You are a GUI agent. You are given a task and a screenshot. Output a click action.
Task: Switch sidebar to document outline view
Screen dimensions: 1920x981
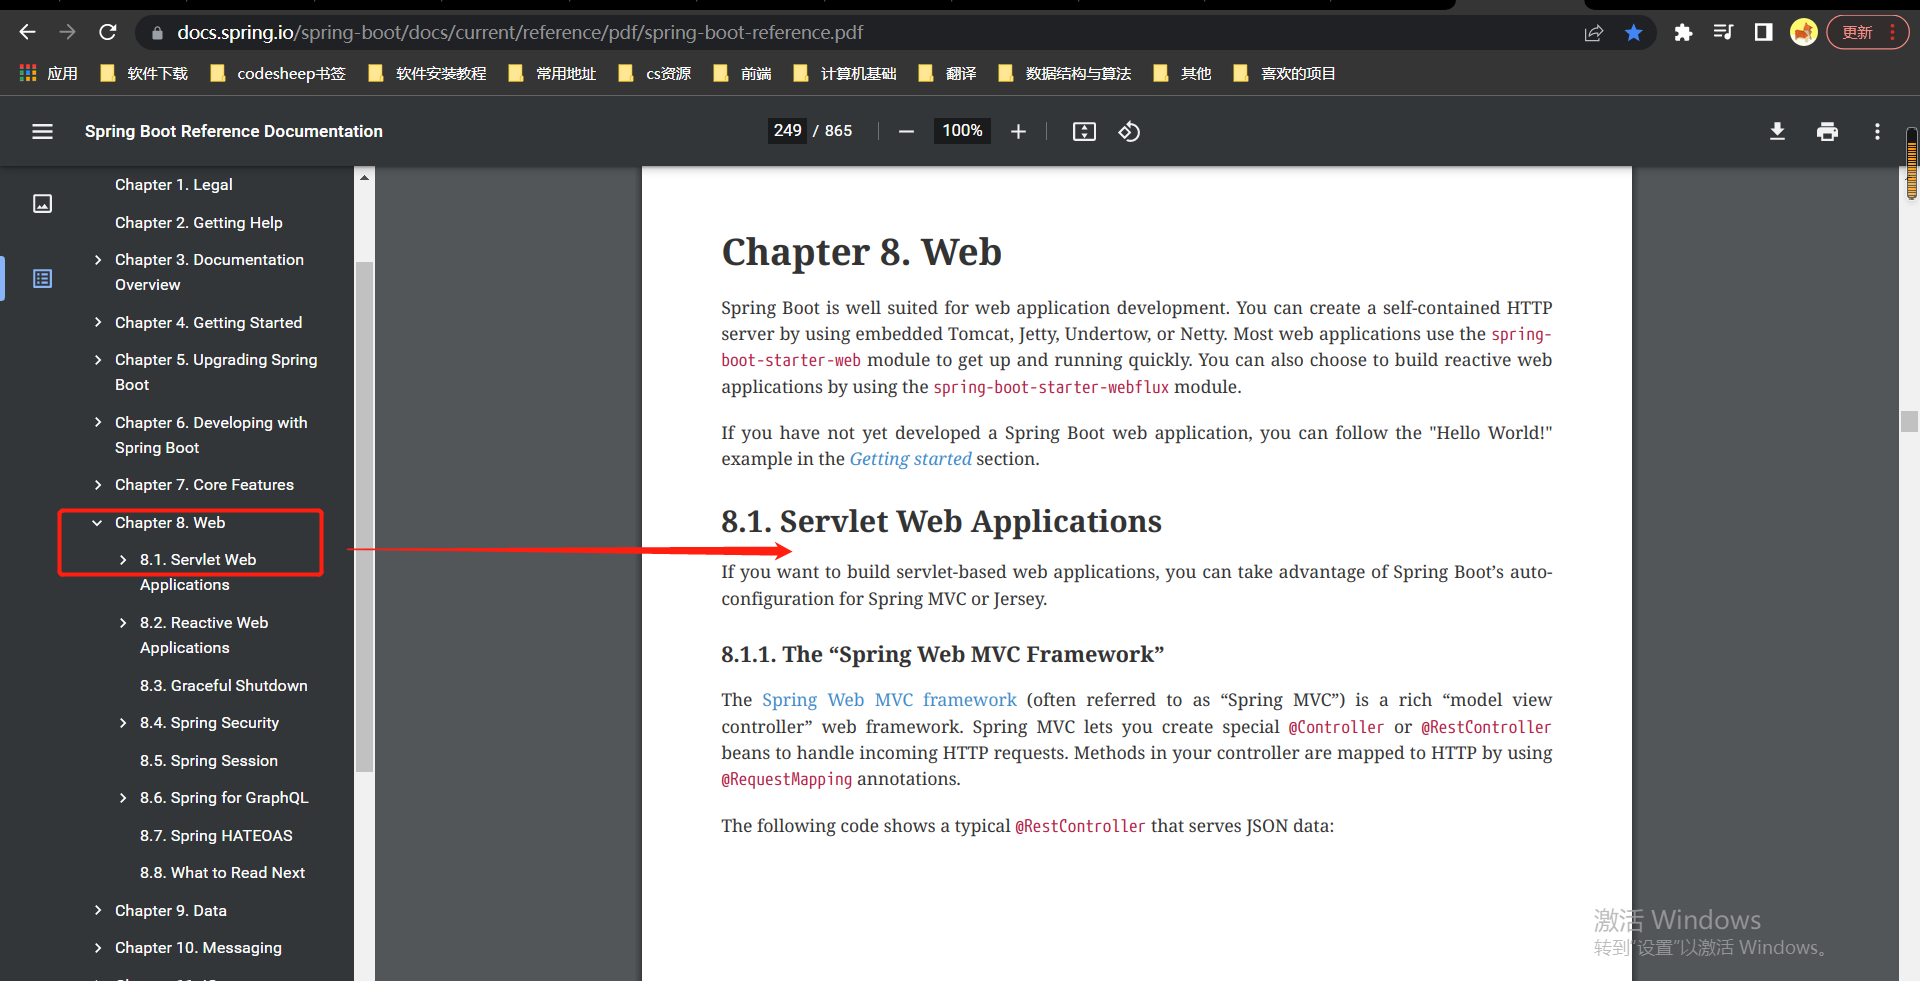click(x=42, y=279)
